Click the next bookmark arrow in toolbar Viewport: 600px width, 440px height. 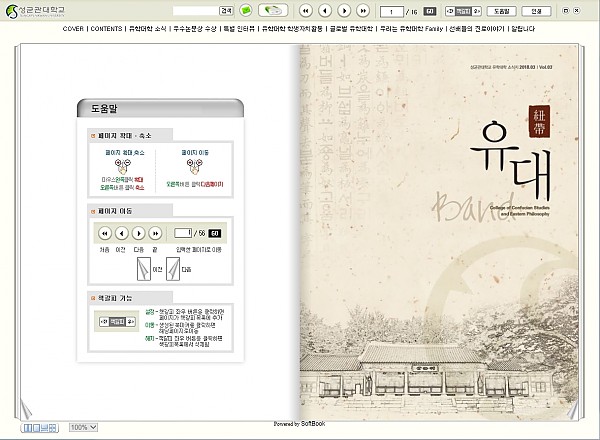tap(476, 11)
